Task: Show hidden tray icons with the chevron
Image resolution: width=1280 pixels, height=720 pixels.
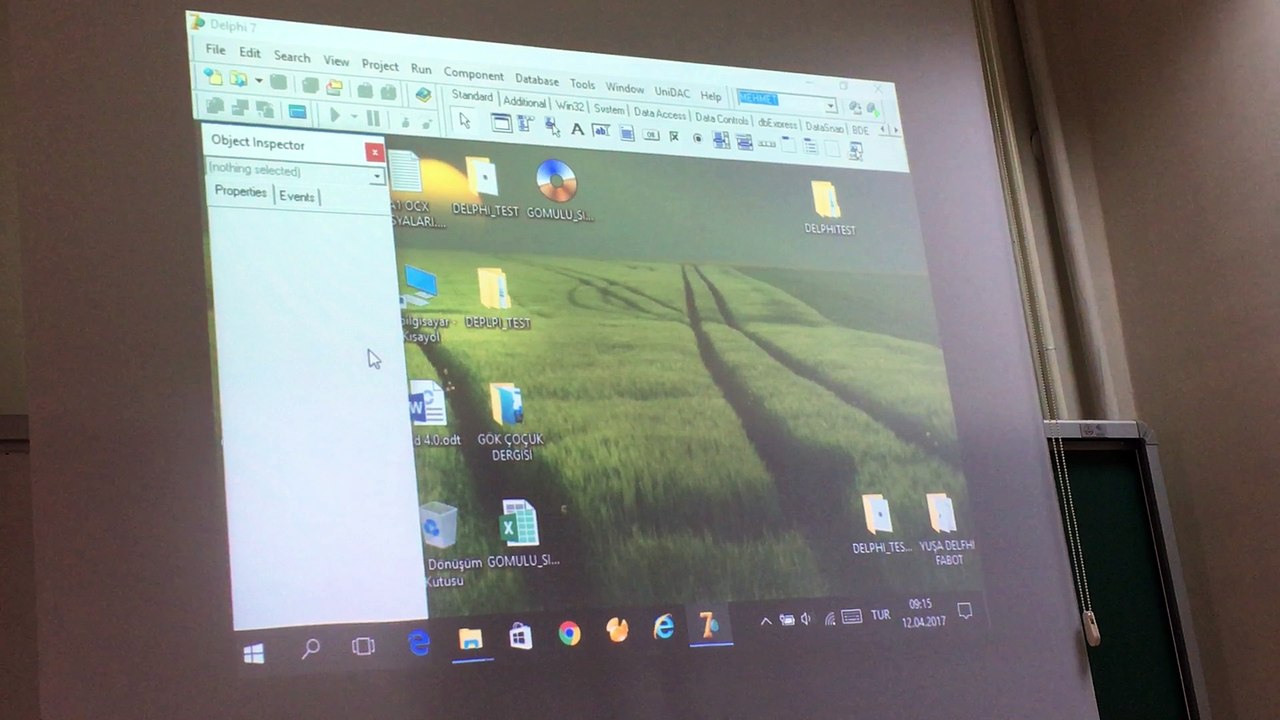Action: 766,622
